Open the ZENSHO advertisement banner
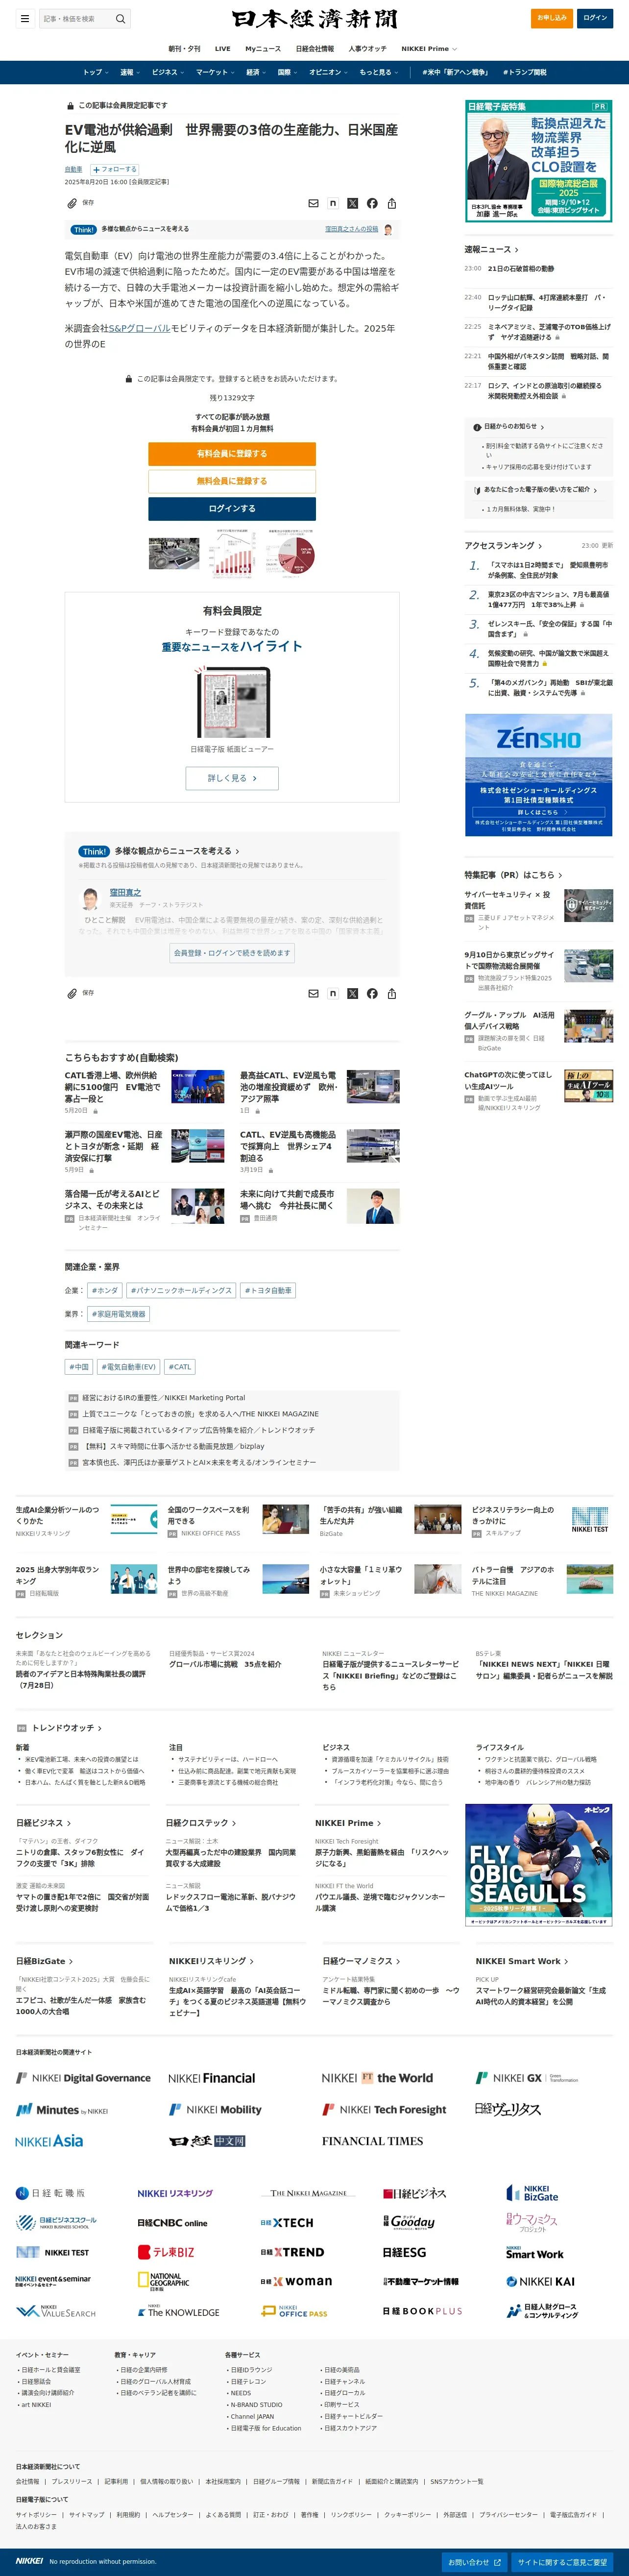This screenshot has height=2576, width=629. [x=539, y=775]
